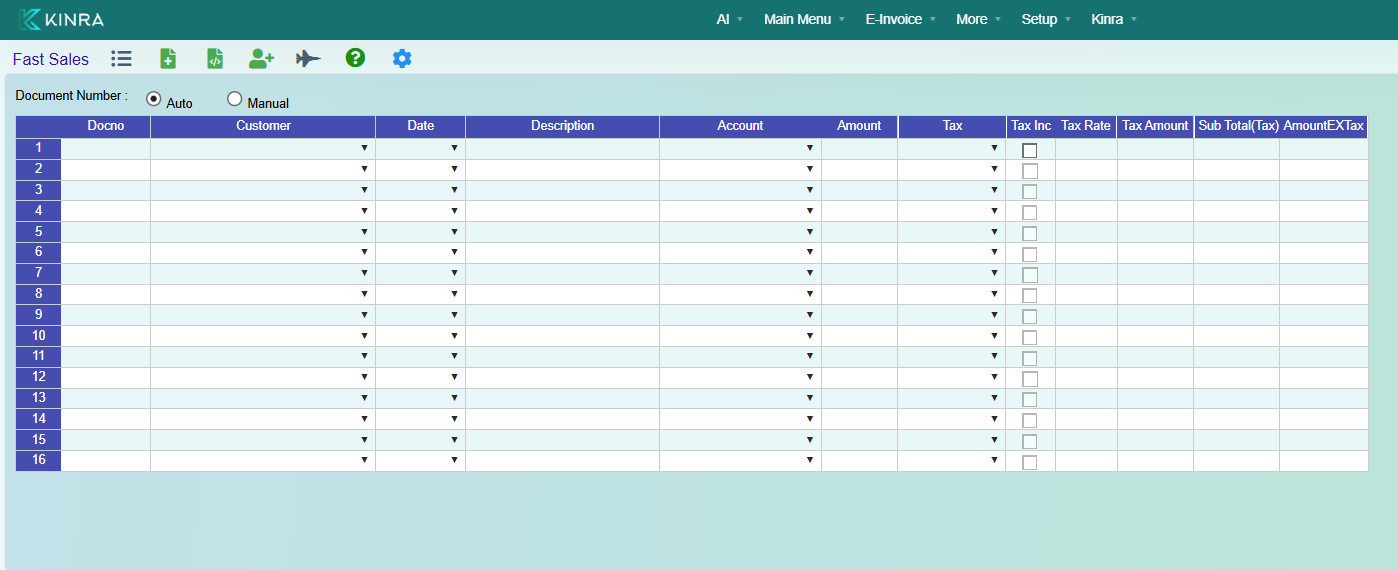Viewport: 1398px width, 570px height.
Task: Open Customer dropdown in row 14
Action: (364, 419)
